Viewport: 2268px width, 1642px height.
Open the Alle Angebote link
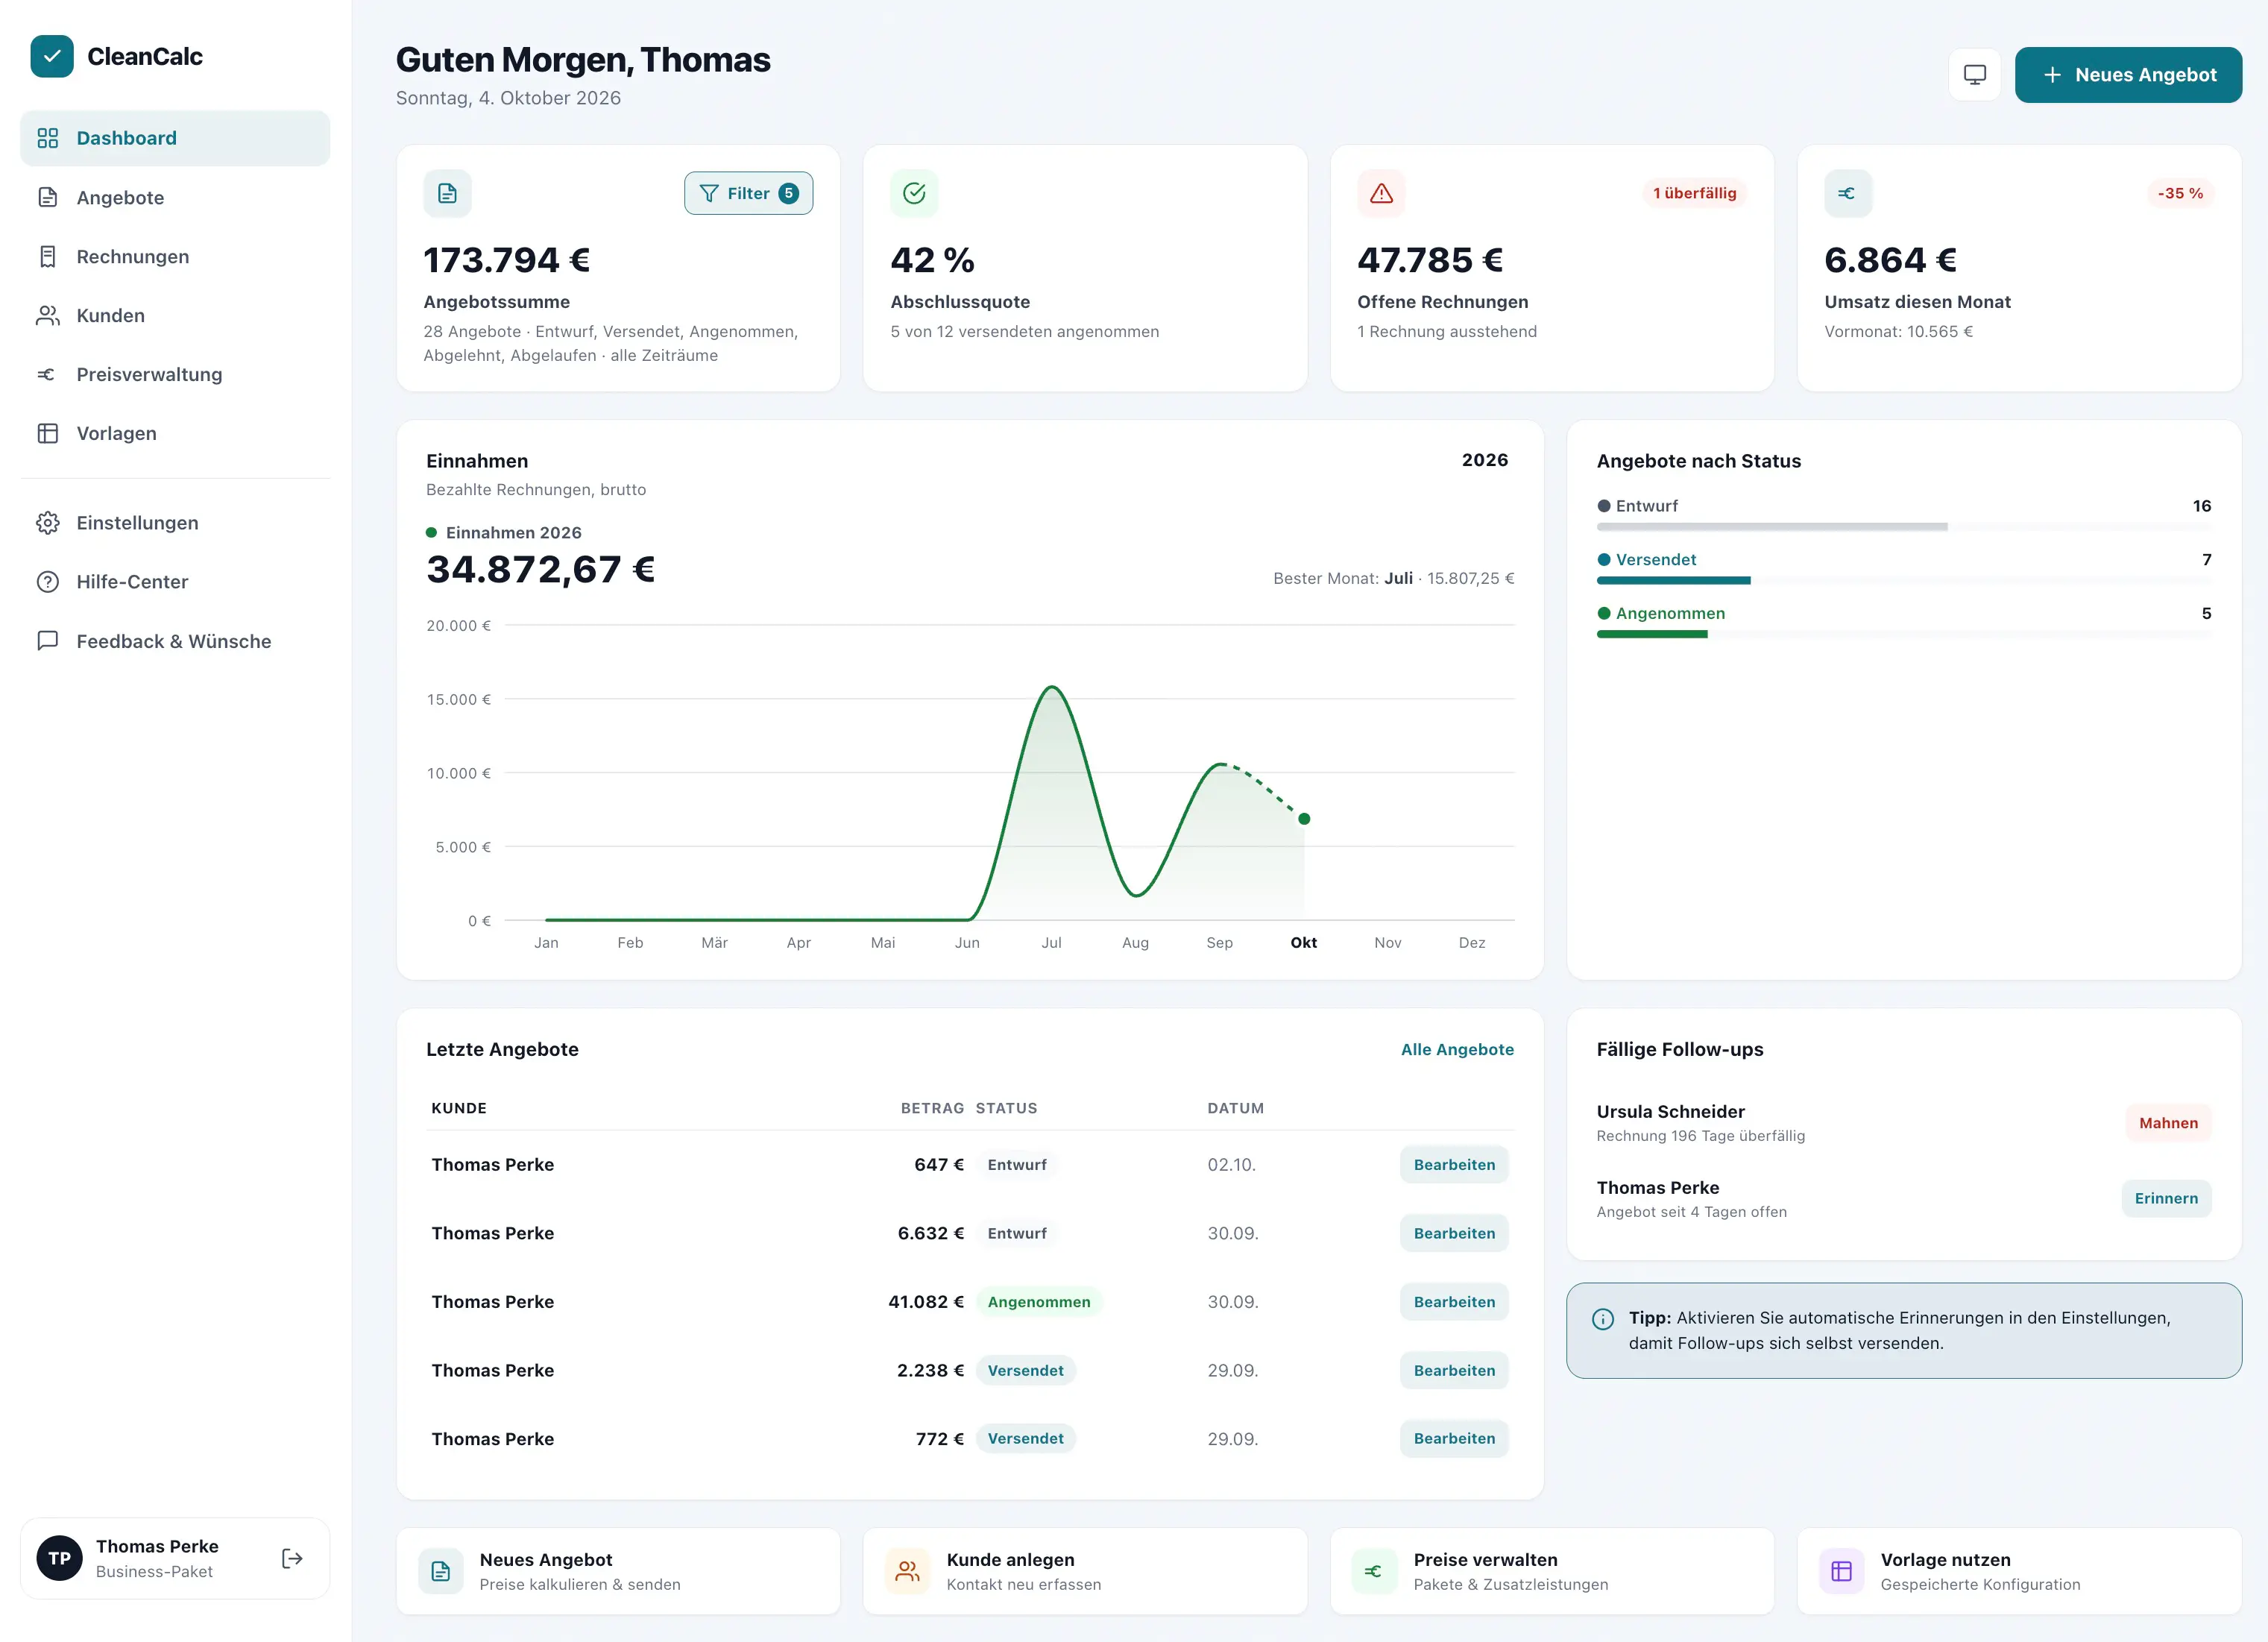click(x=1457, y=1049)
